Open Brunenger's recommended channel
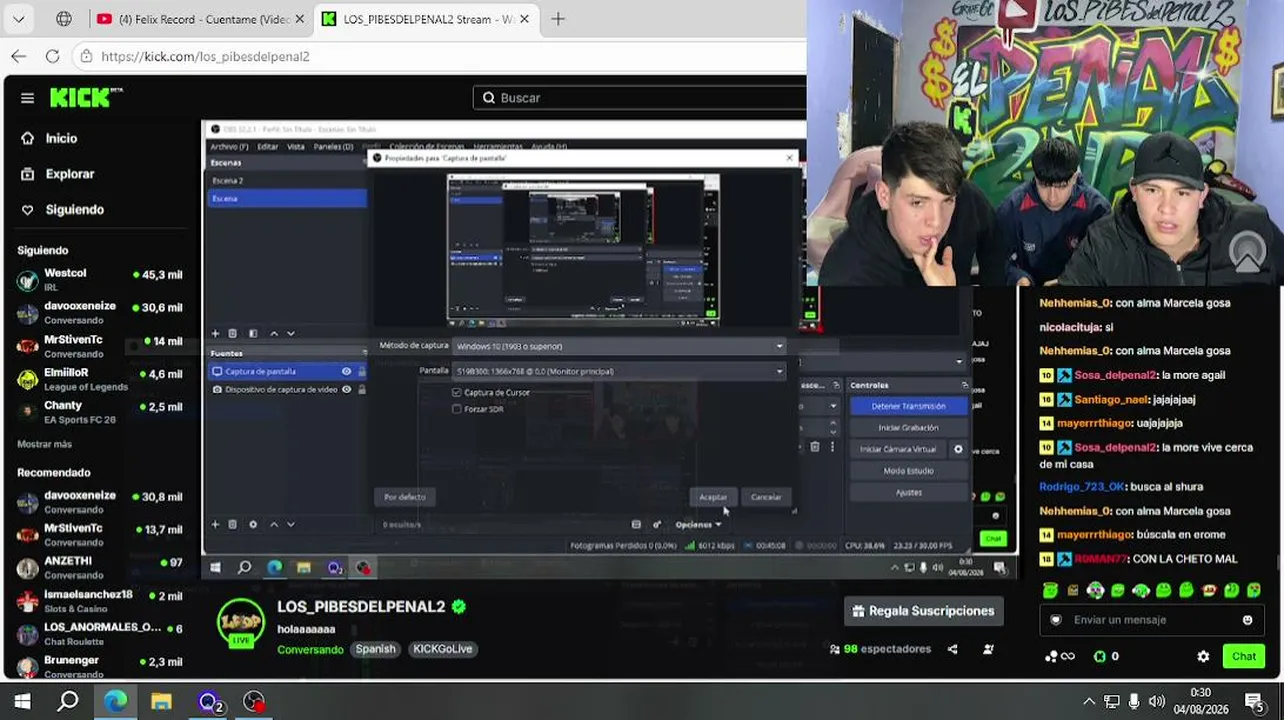Image resolution: width=1284 pixels, height=720 pixels. [100, 667]
